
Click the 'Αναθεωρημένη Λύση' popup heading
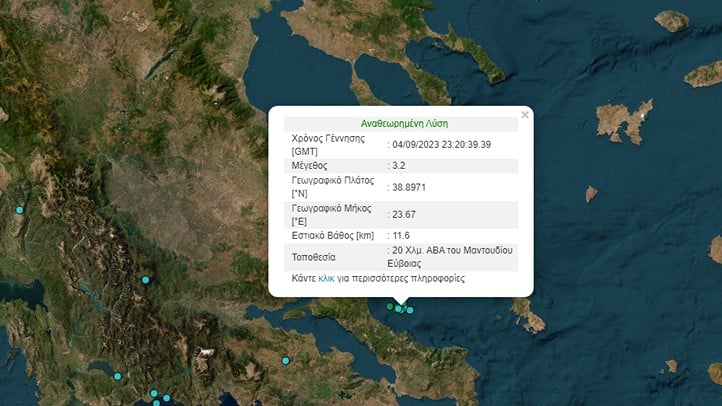pos(404,123)
